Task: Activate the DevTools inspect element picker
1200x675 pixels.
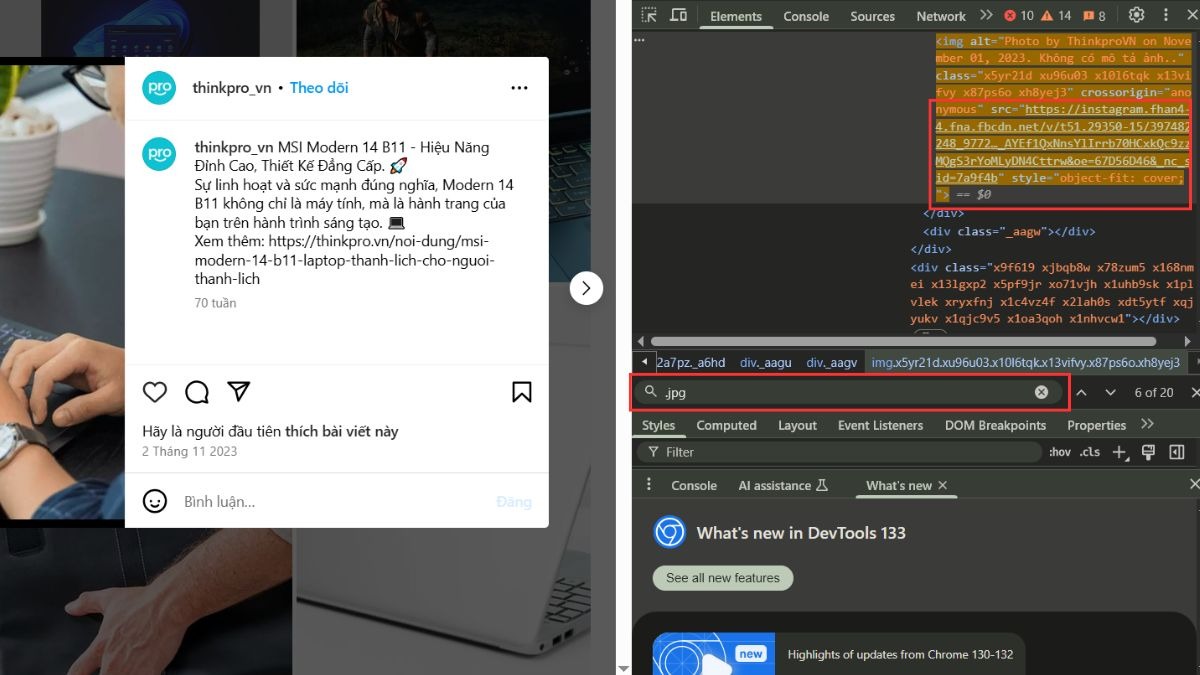Action: (649, 15)
